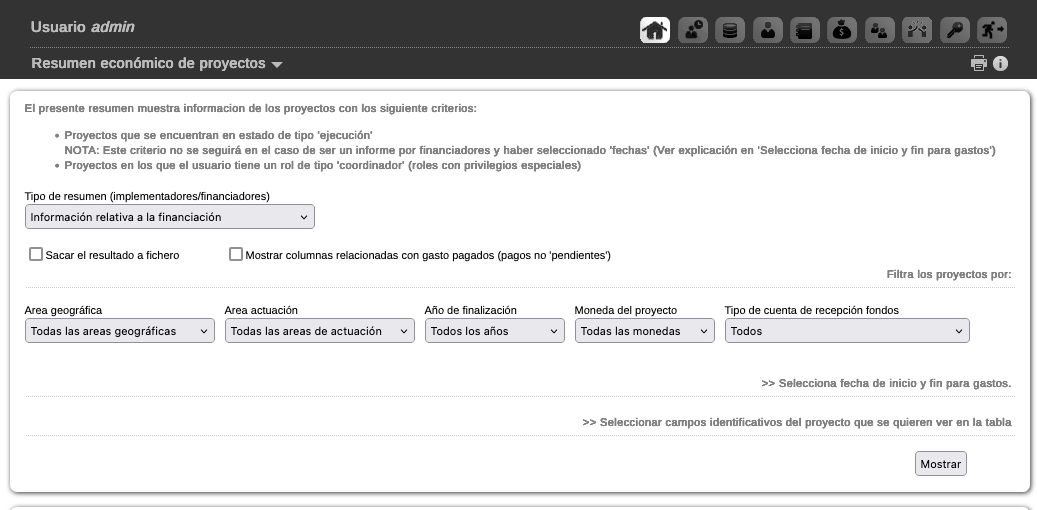Open the database stack icon
Viewport: 1037px width, 510px height.
pyautogui.click(x=730, y=30)
